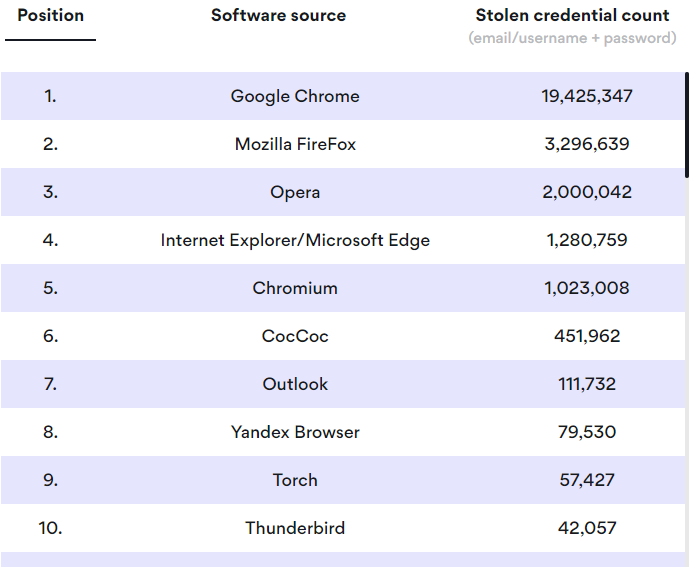Click the '(email/username + password)' subtitle
This screenshot has height=571, width=697.
click(x=572, y=38)
